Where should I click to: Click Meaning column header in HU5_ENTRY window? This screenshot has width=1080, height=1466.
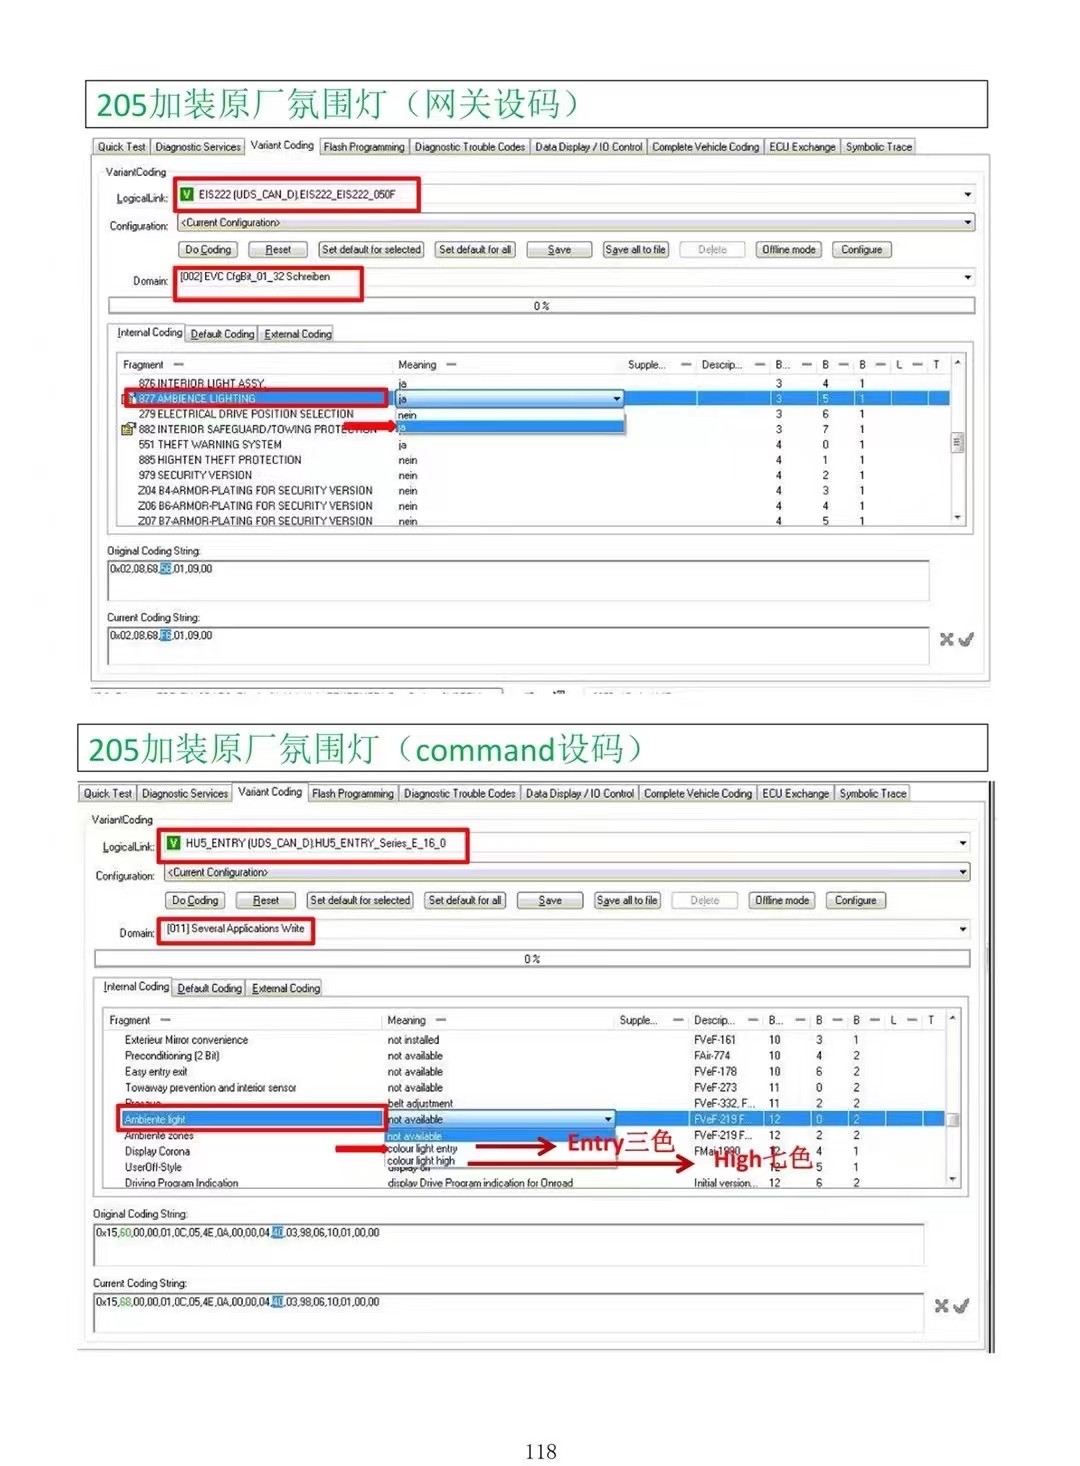[406, 1021]
